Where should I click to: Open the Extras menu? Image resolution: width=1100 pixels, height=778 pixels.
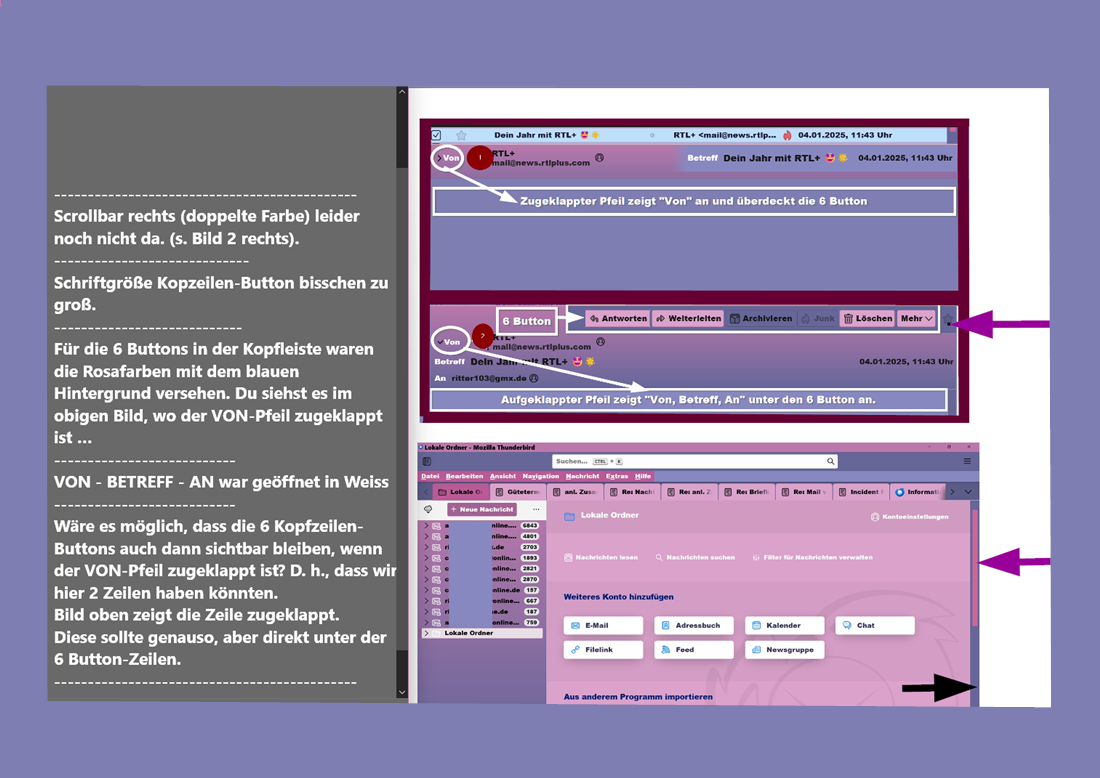(x=617, y=476)
